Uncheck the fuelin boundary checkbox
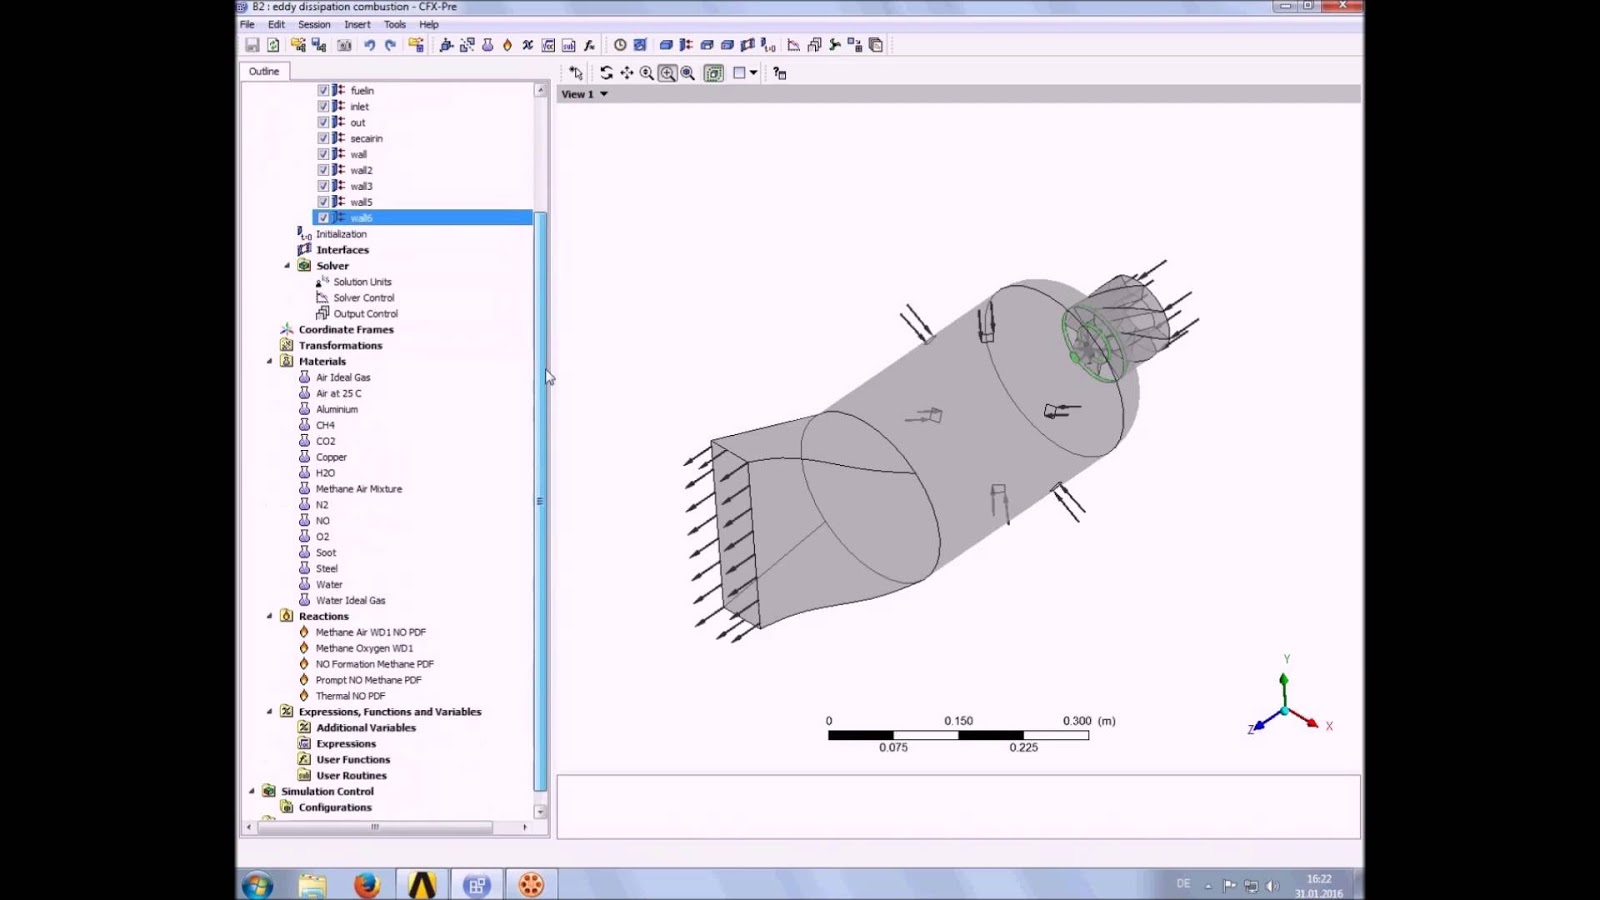The image size is (1600, 900). (323, 90)
